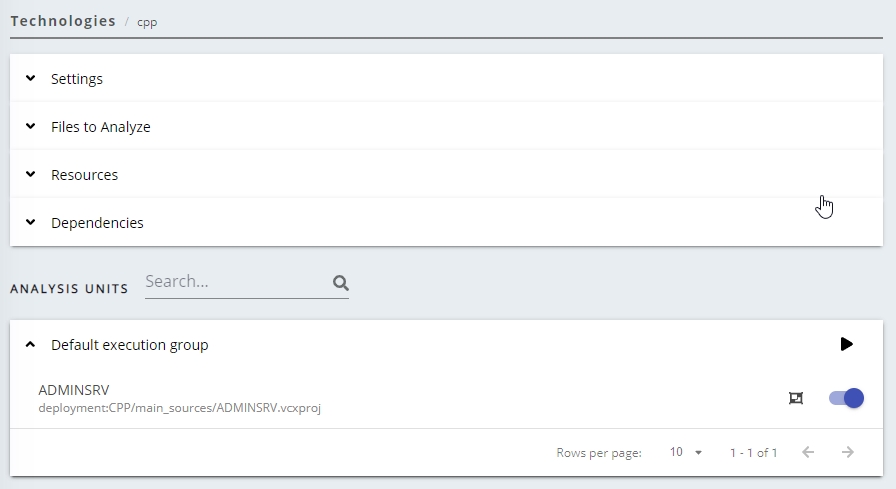Collapse the Default execution group
The image size is (896, 489).
[31, 345]
